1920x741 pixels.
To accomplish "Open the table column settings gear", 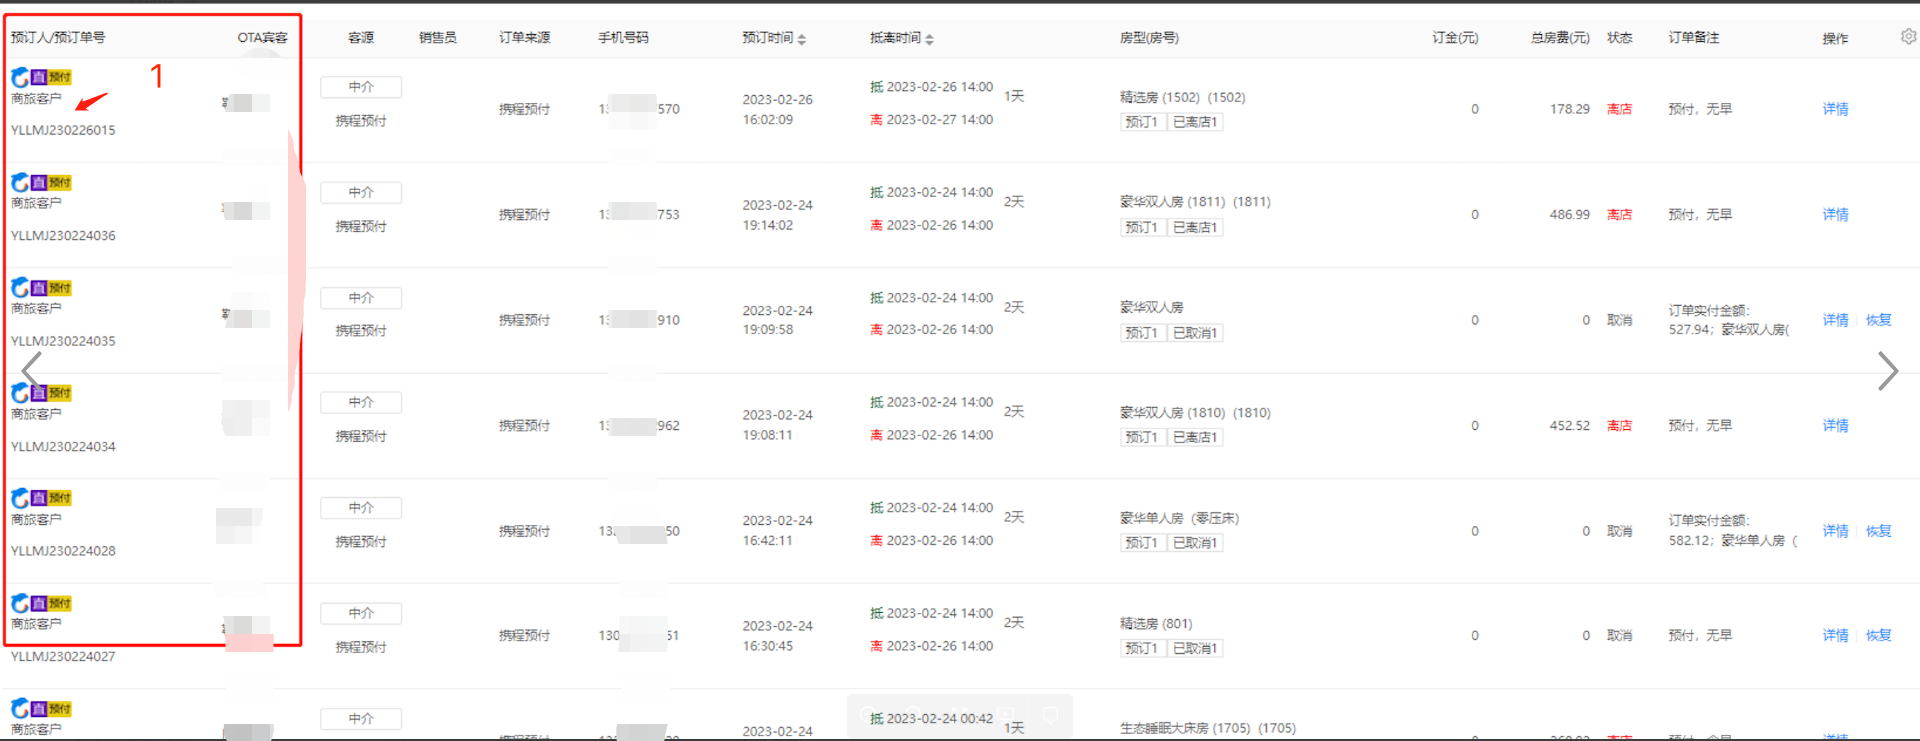I will click(1908, 36).
